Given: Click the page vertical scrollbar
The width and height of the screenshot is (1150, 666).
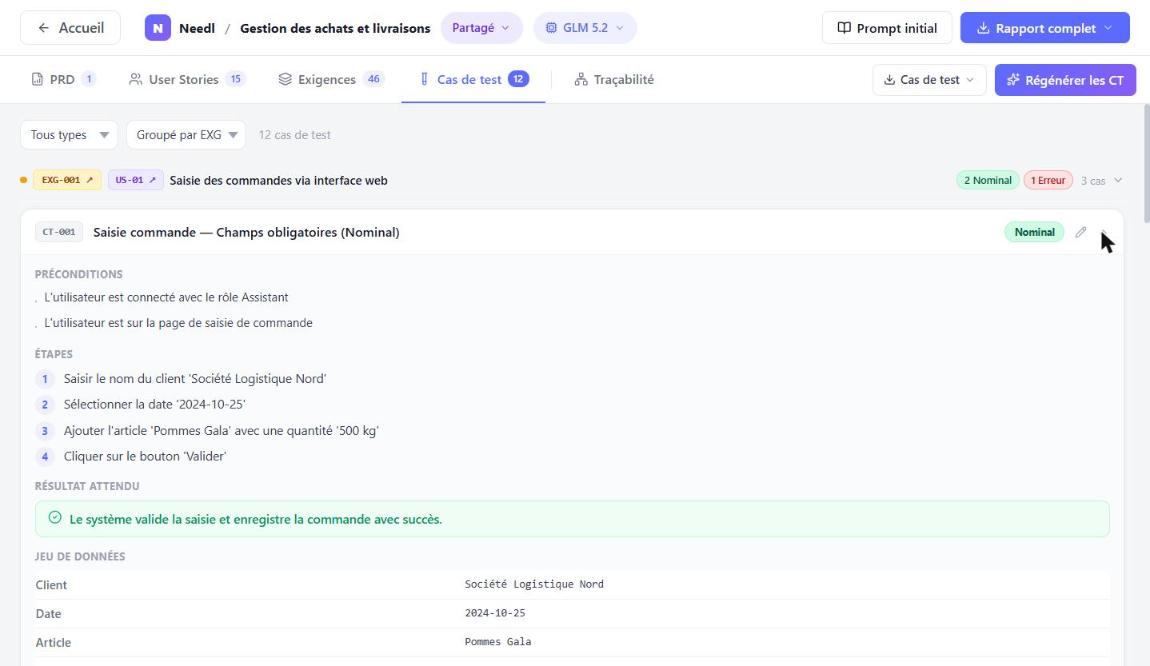Looking at the screenshot, I should (1146, 163).
